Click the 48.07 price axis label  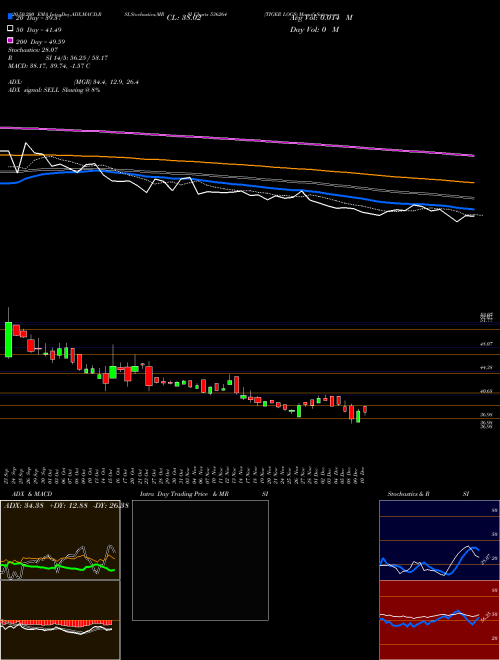click(486, 344)
